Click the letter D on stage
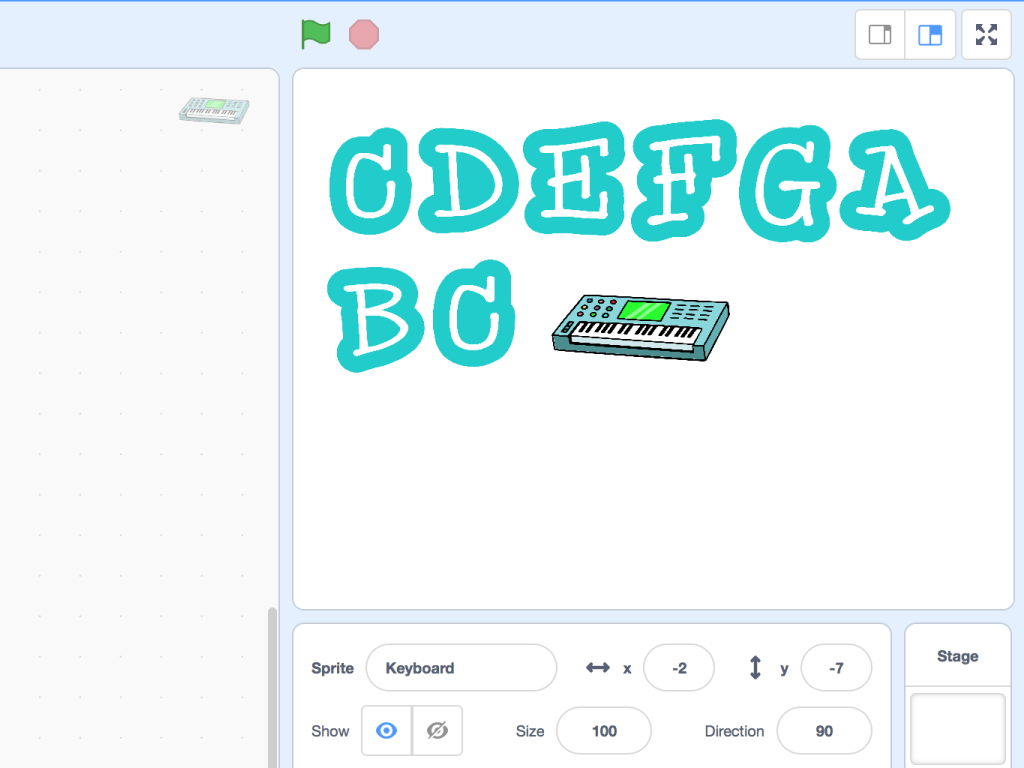 [x=468, y=180]
